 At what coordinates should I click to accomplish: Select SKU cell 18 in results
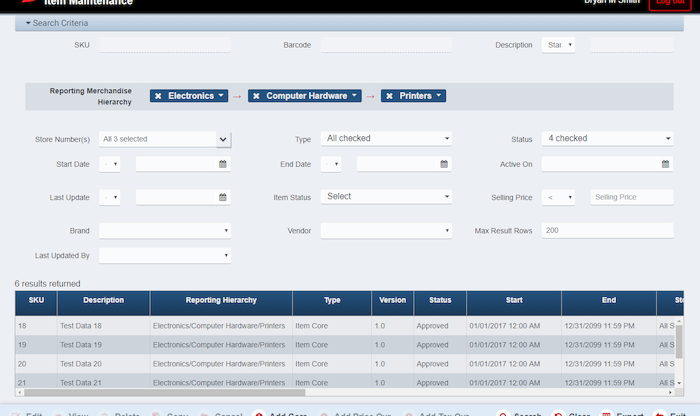(x=36, y=326)
